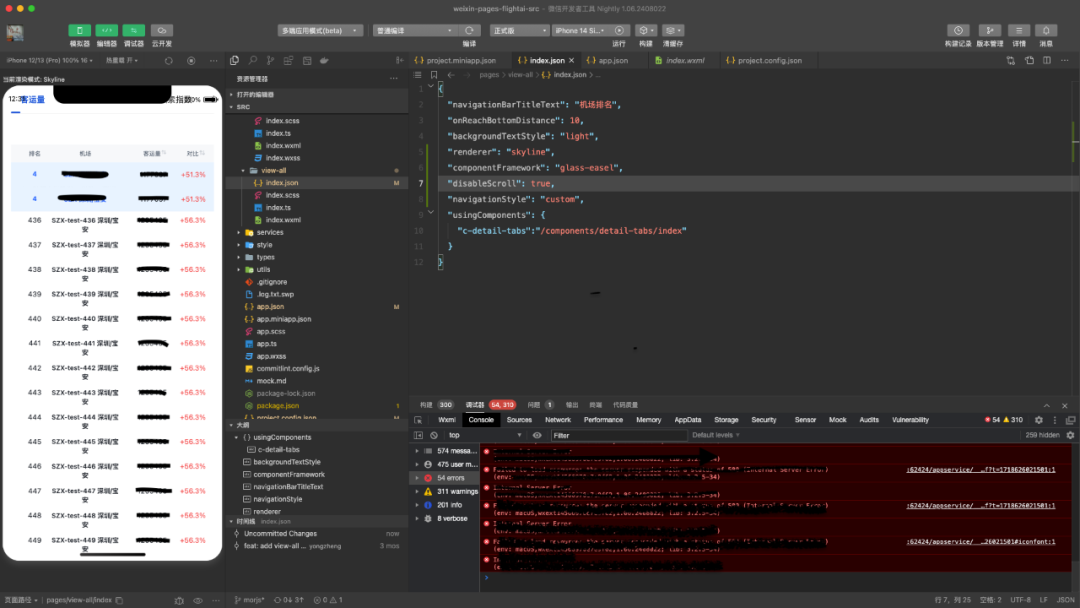The height and width of the screenshot is (608, 1080).
Task: Toggle the editor (编辑器) panel button
Action: tap(106, 31)
